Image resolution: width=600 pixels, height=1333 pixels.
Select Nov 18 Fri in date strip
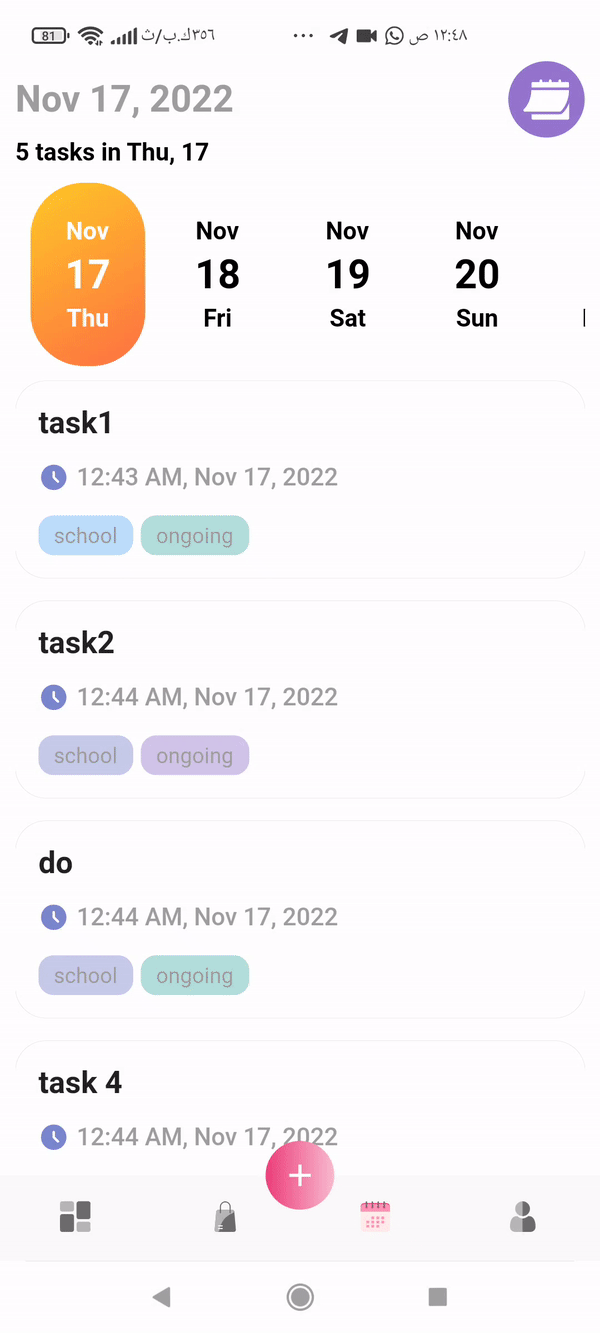click(x=217, y=274)
